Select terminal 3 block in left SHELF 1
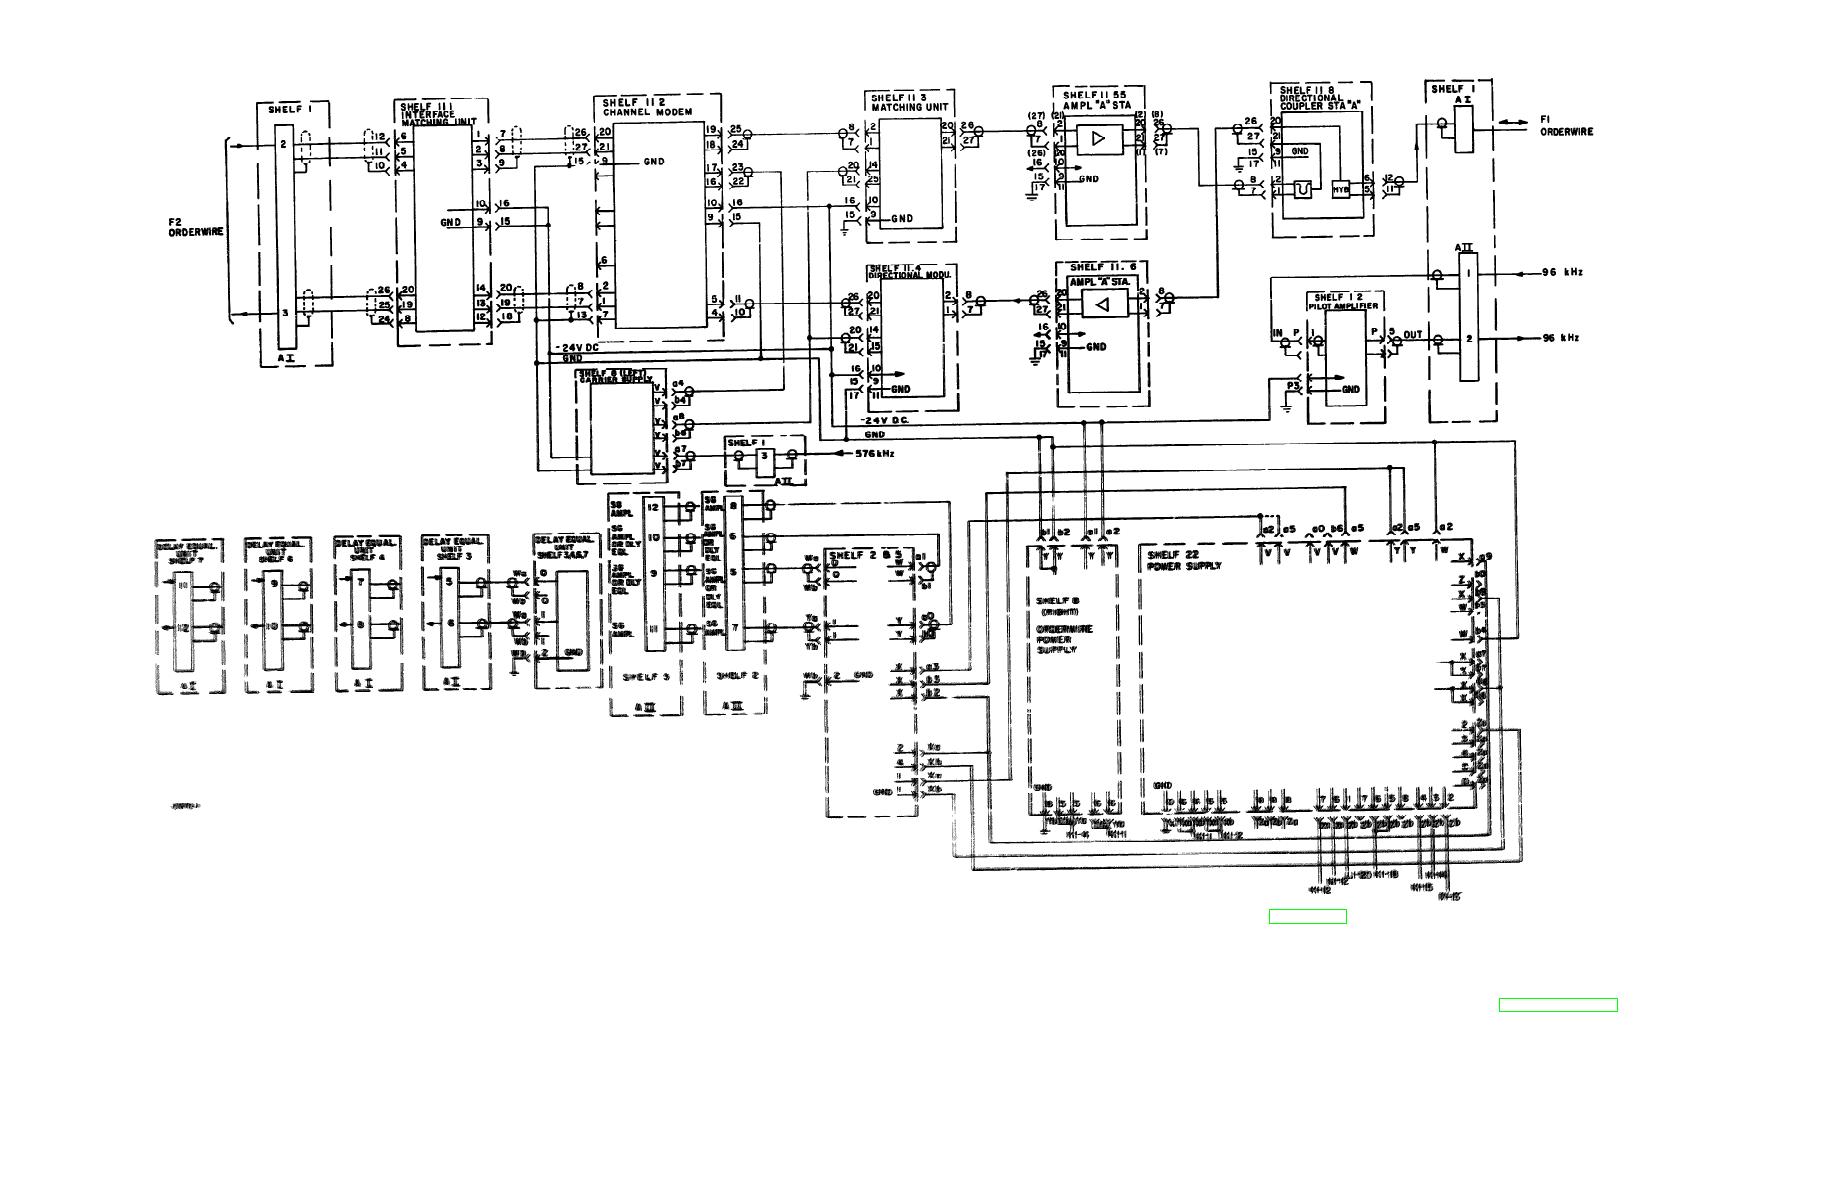This screenshot has height=1185, width=1833. coord(285,313)
